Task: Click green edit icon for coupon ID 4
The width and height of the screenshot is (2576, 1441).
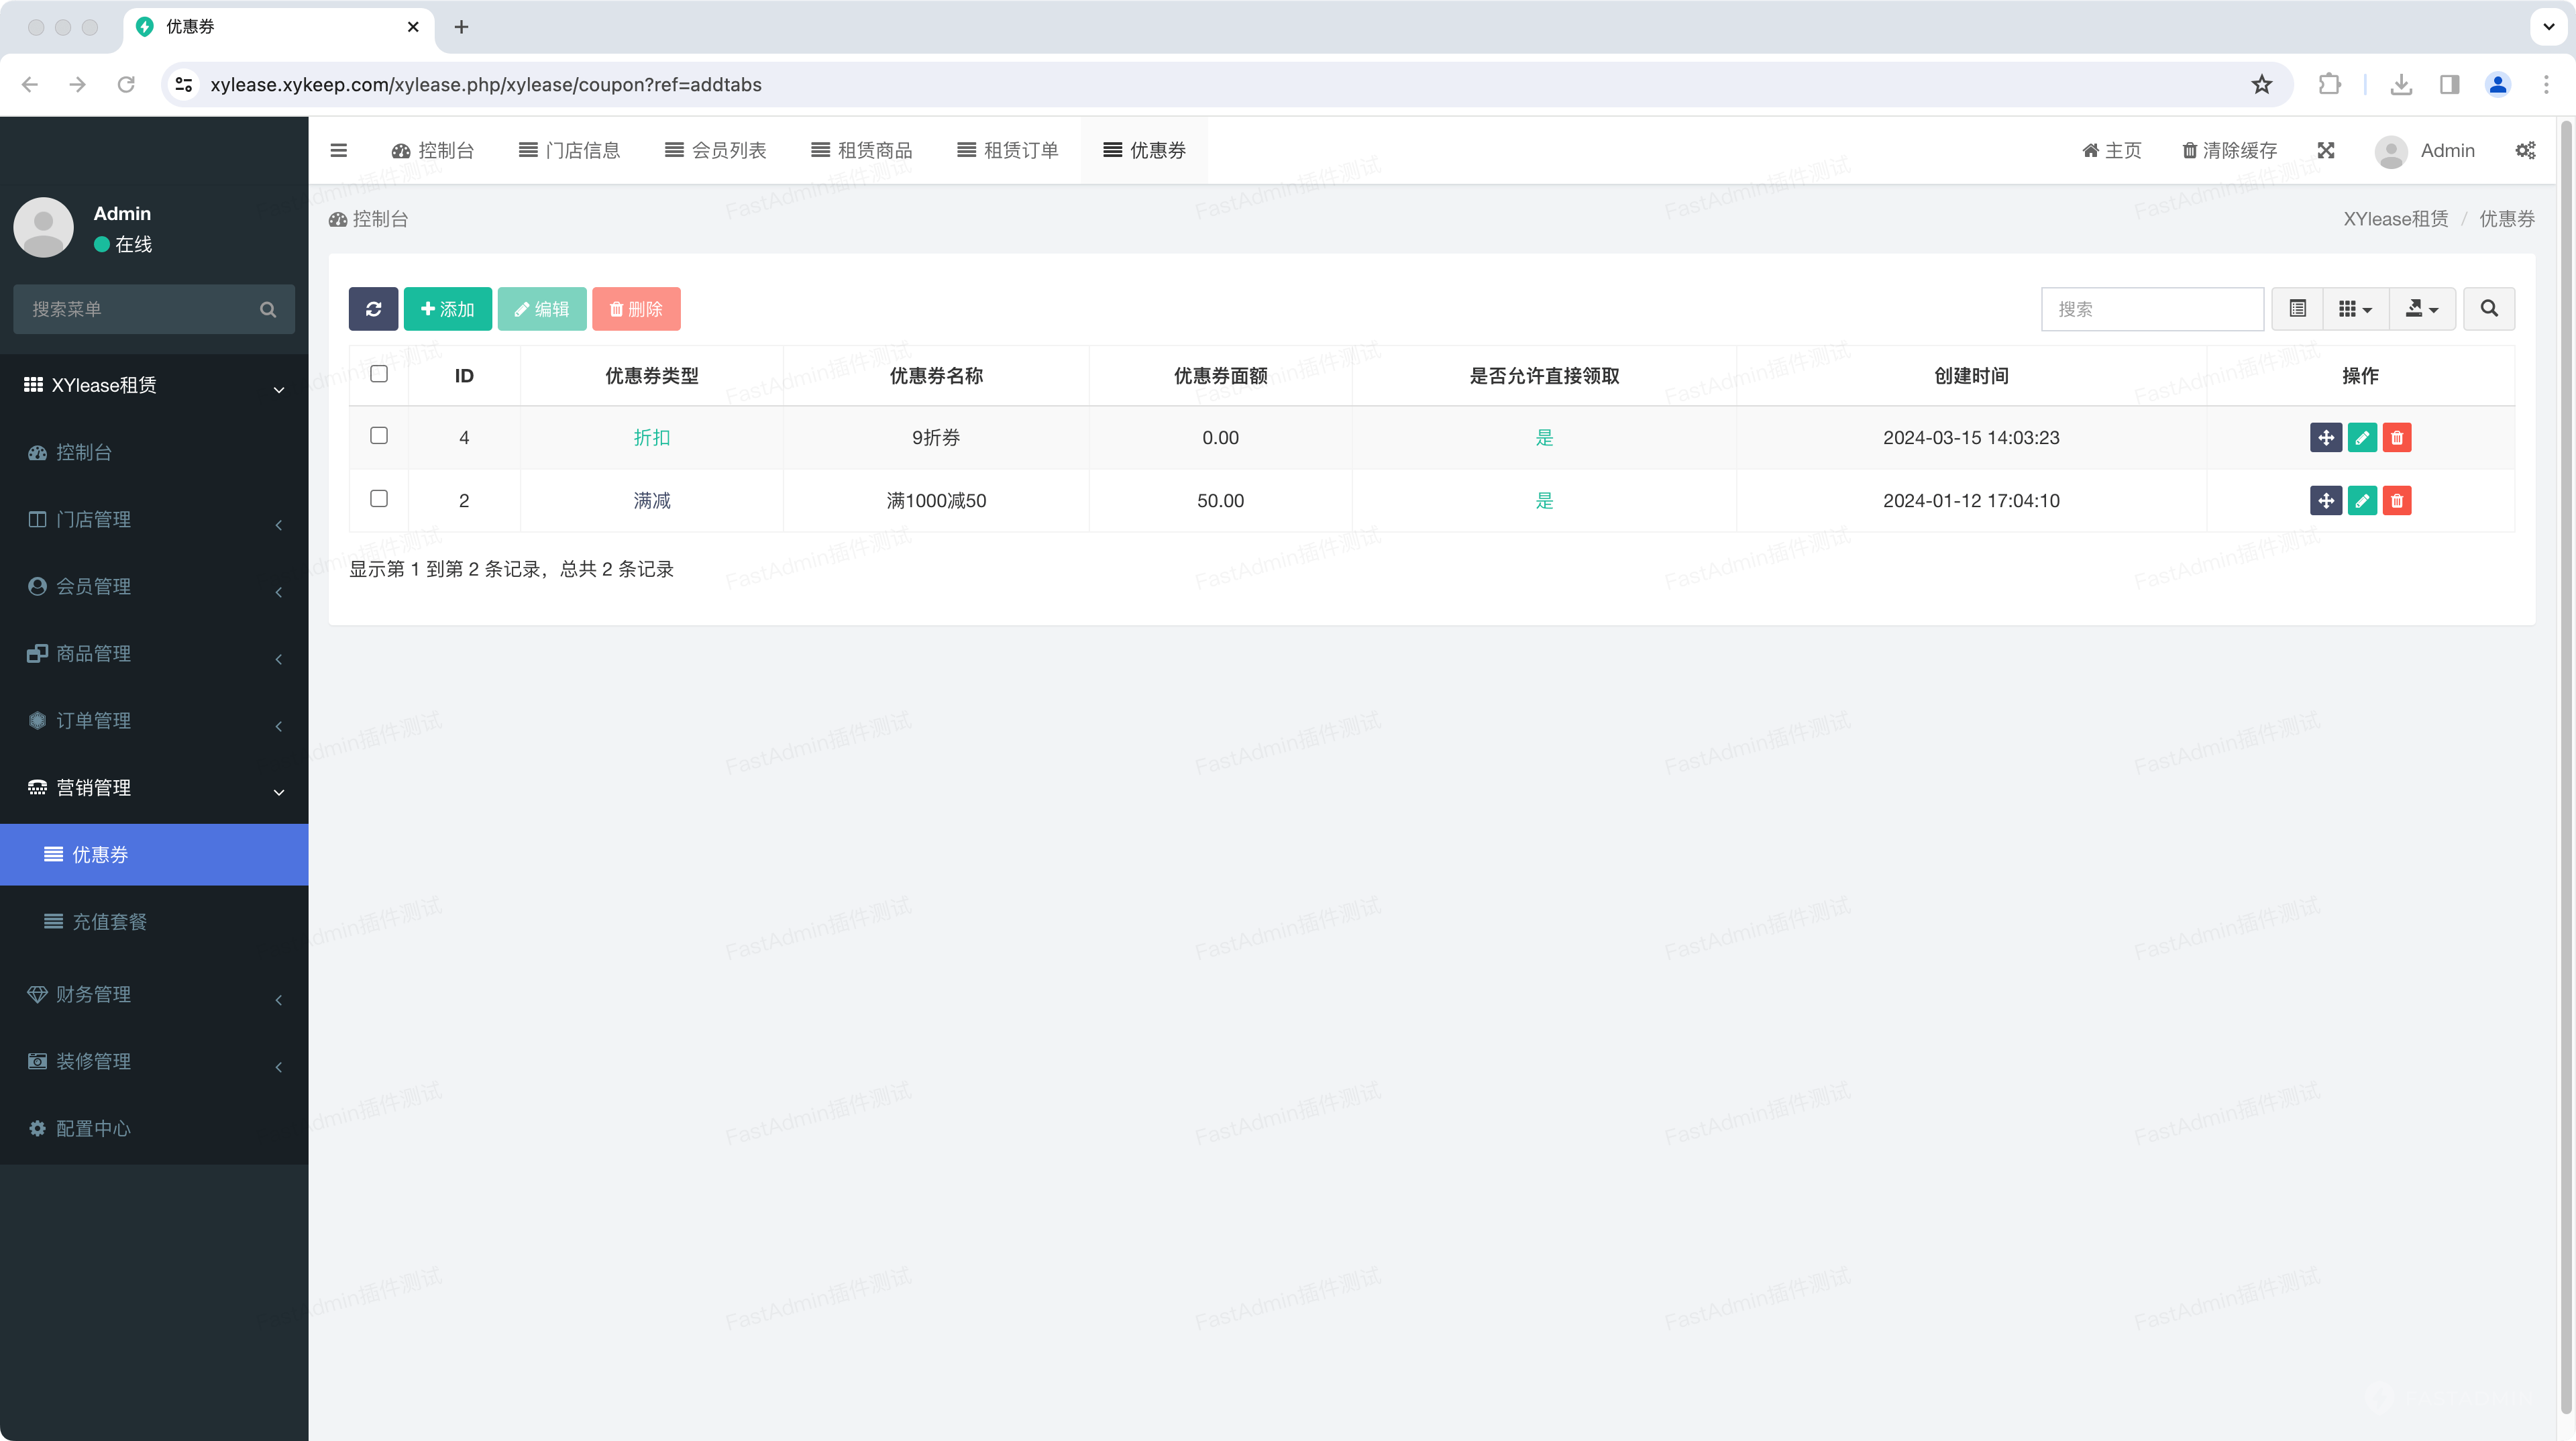Action: click(x=2362, y=438)
